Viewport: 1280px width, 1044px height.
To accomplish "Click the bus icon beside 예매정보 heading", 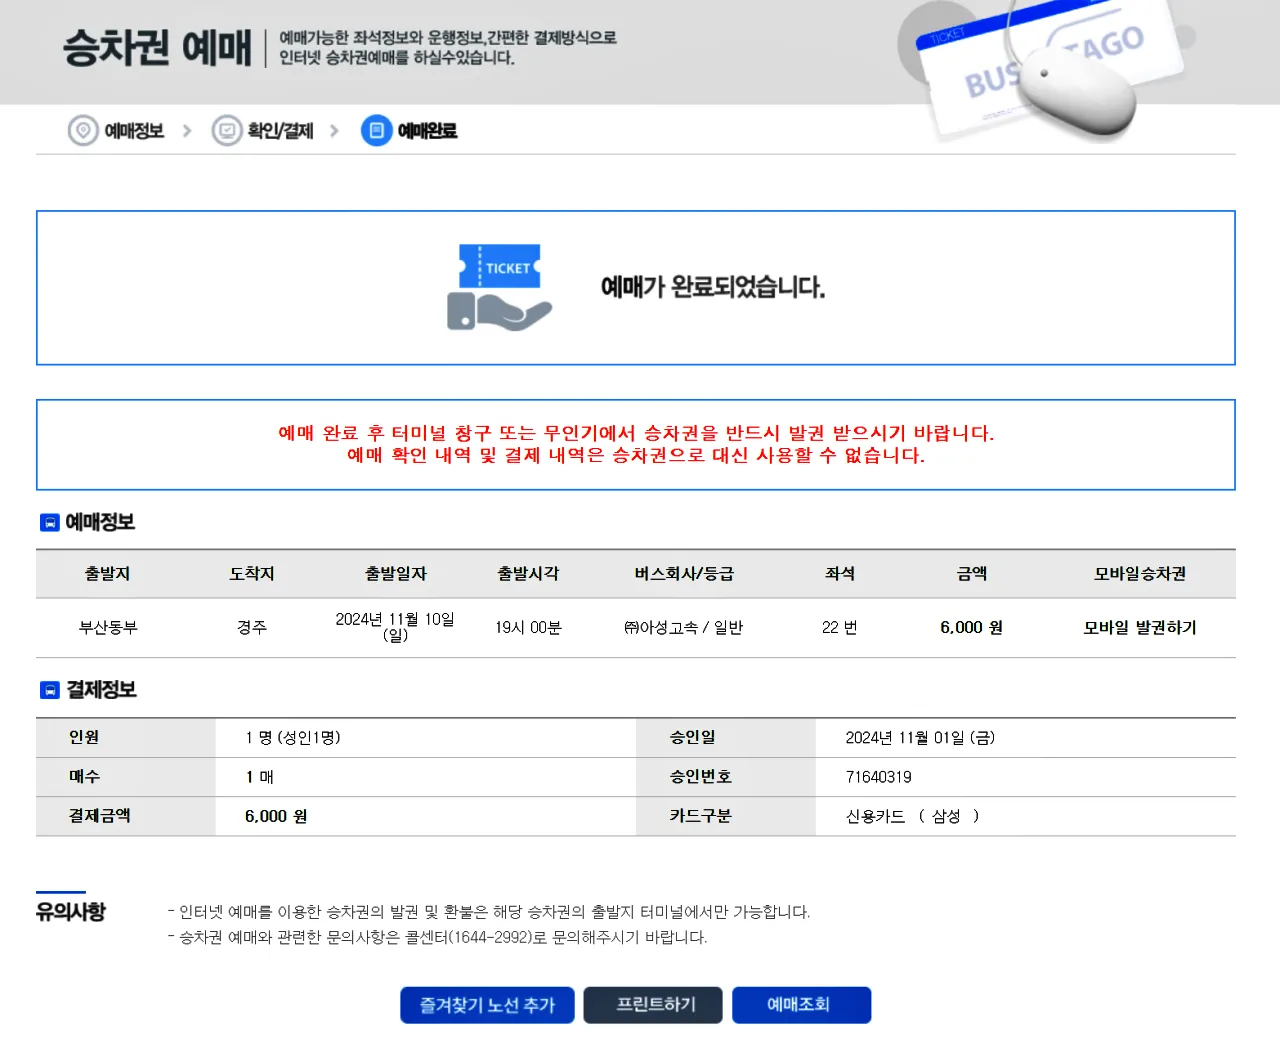I will coord(48,522).
